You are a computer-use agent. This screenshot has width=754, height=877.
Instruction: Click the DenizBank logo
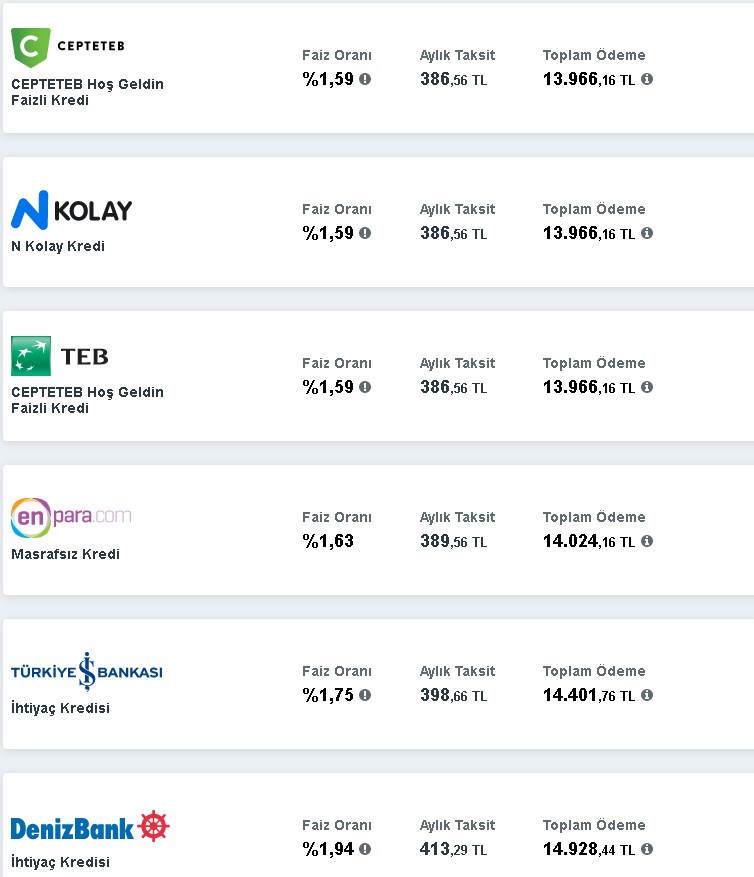[x=90, y=827]
